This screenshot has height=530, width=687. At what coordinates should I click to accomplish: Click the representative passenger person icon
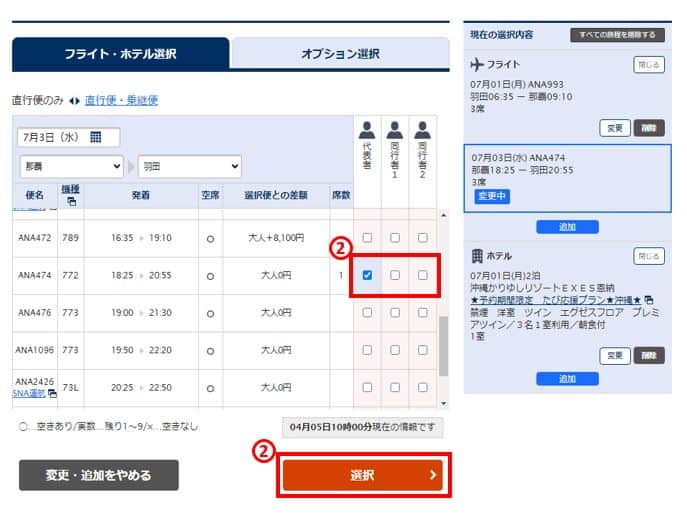[x=367, y=128]
